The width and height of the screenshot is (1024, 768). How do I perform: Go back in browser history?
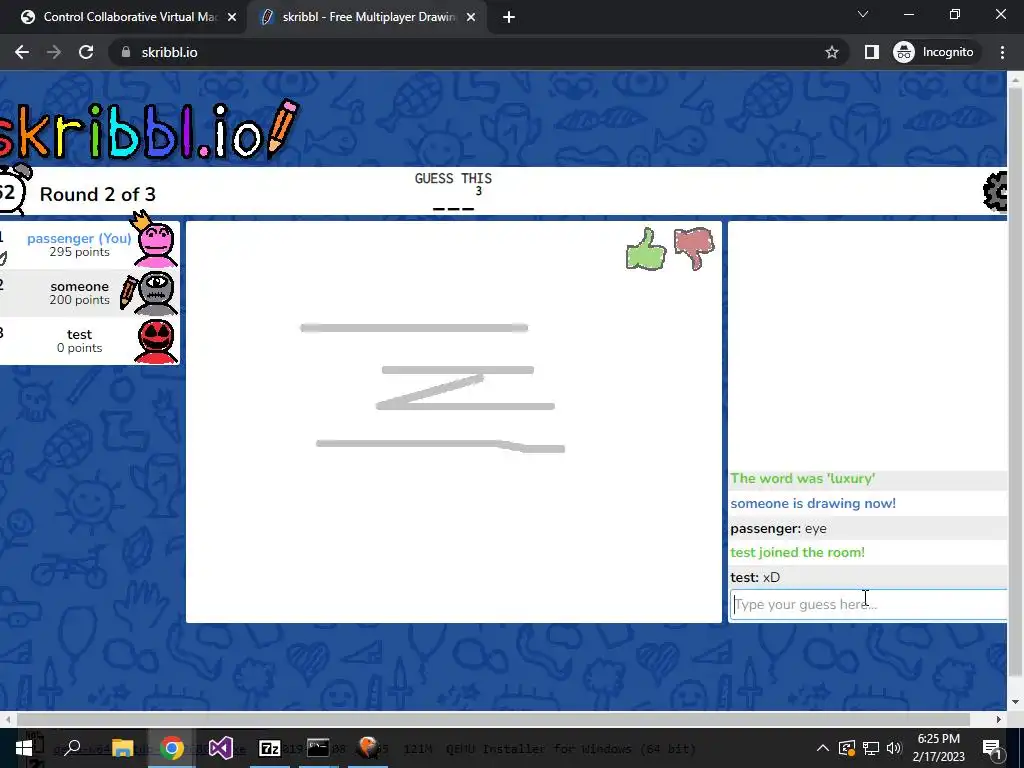point(22,52)
